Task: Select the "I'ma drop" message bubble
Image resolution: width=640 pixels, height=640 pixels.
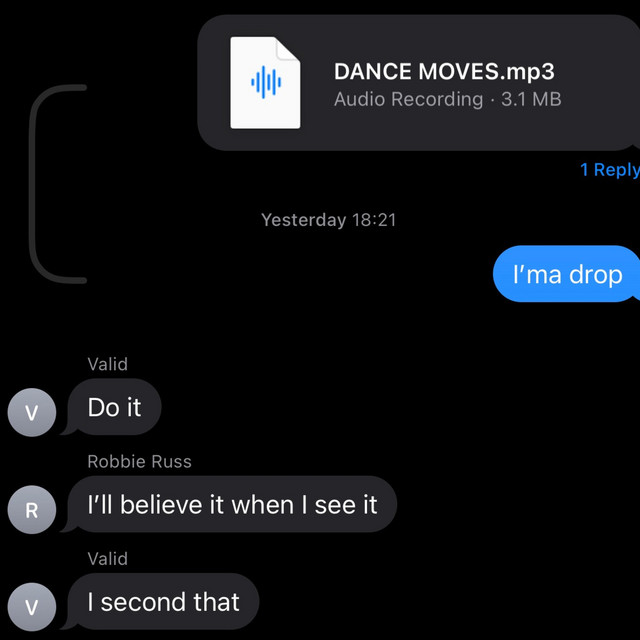Action: pyautogui.click(x=567, y=274)
